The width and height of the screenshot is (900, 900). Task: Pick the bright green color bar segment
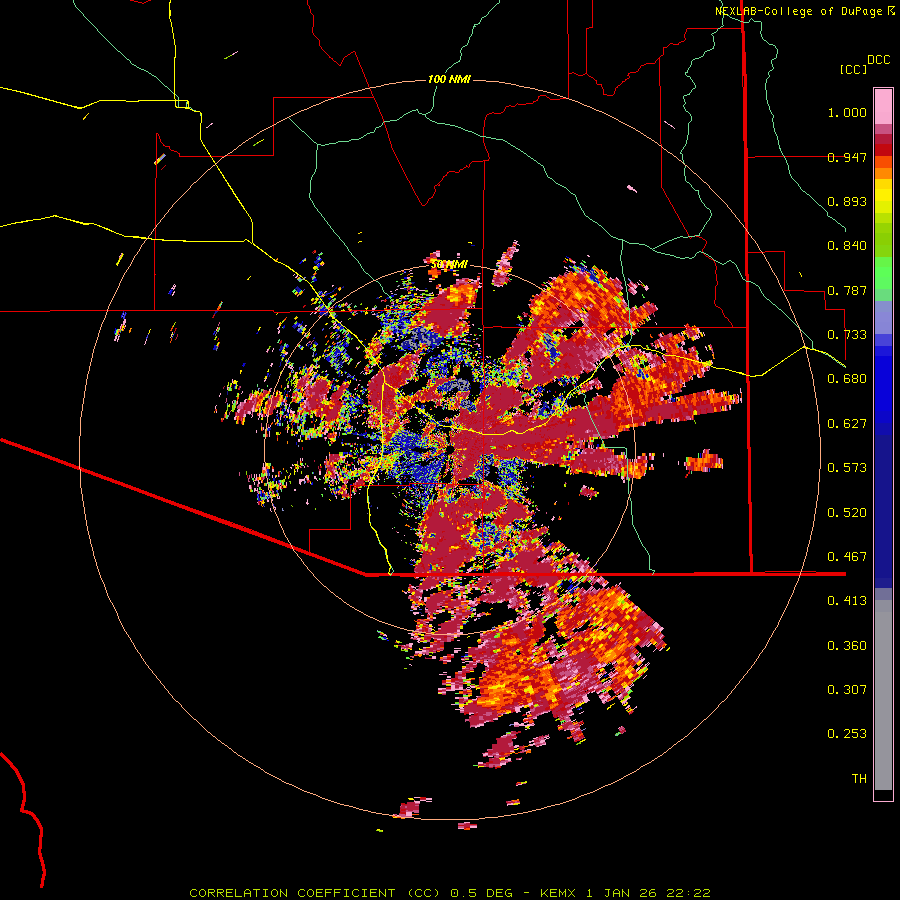point(883,273)
